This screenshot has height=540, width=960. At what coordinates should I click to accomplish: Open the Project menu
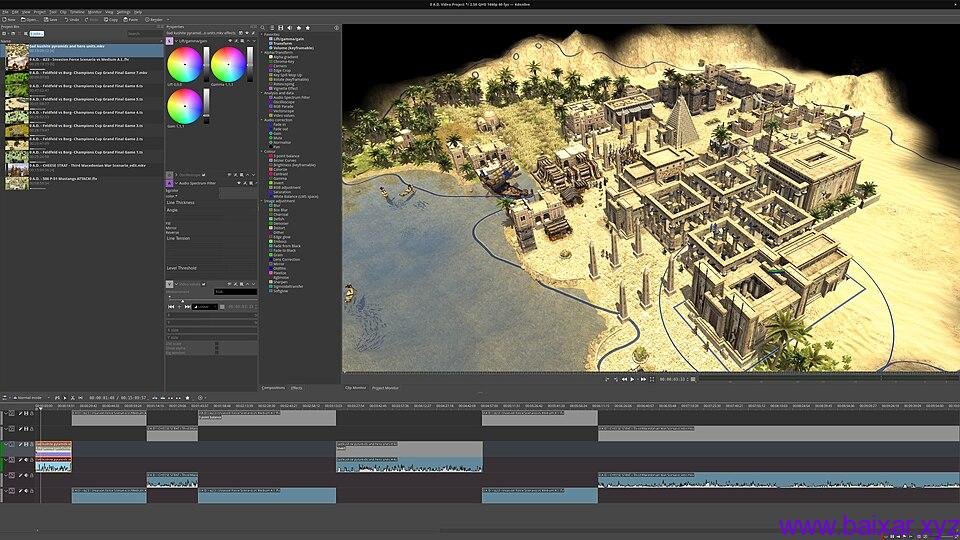coord(39,12)
